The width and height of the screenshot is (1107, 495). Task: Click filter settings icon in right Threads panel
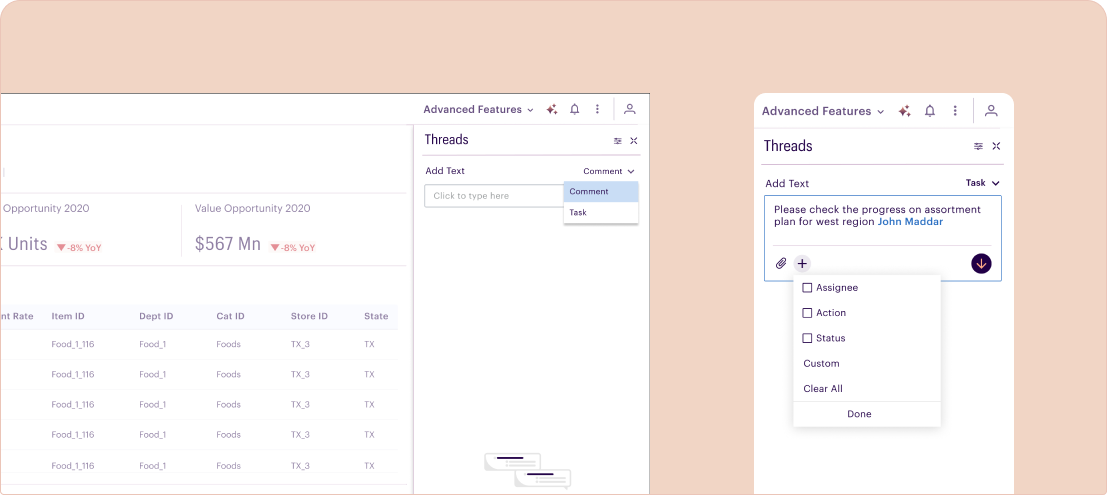[979, 146]
